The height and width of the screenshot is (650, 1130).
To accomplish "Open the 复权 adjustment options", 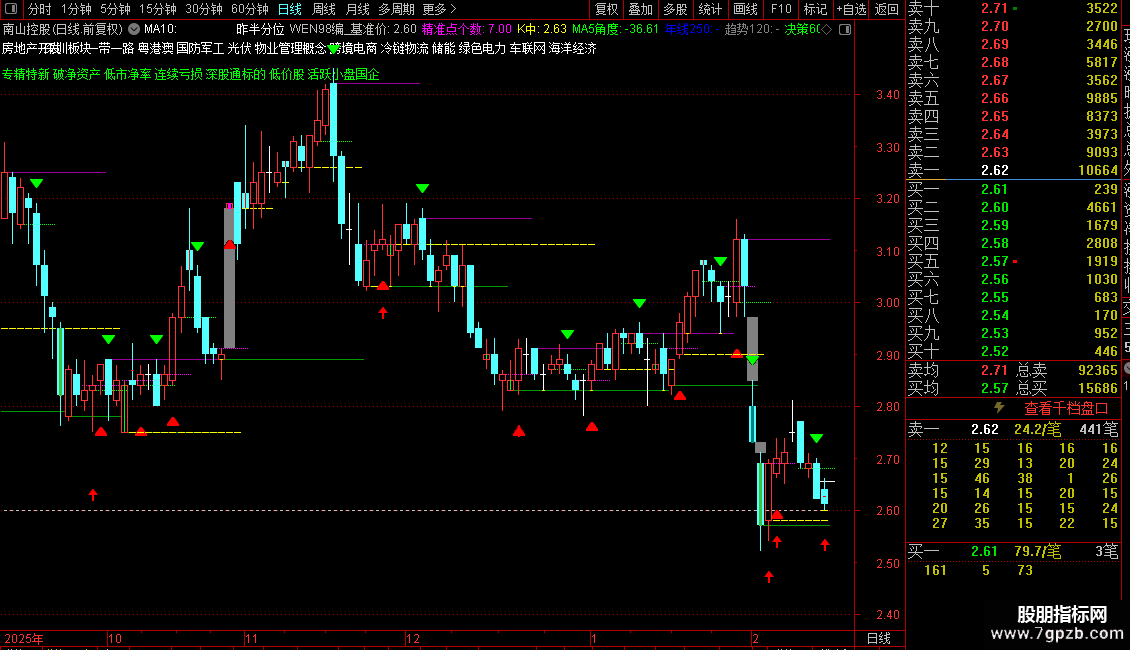I will (x=606, y=9).
